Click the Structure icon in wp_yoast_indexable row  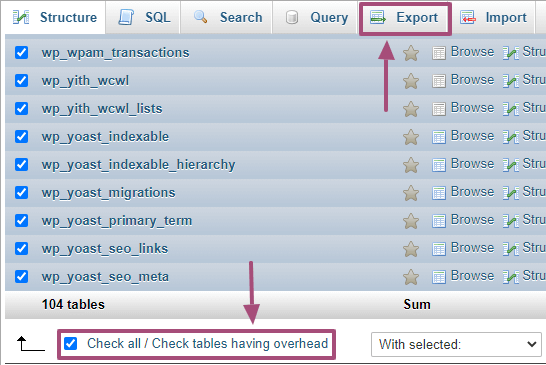coord(511,137)
